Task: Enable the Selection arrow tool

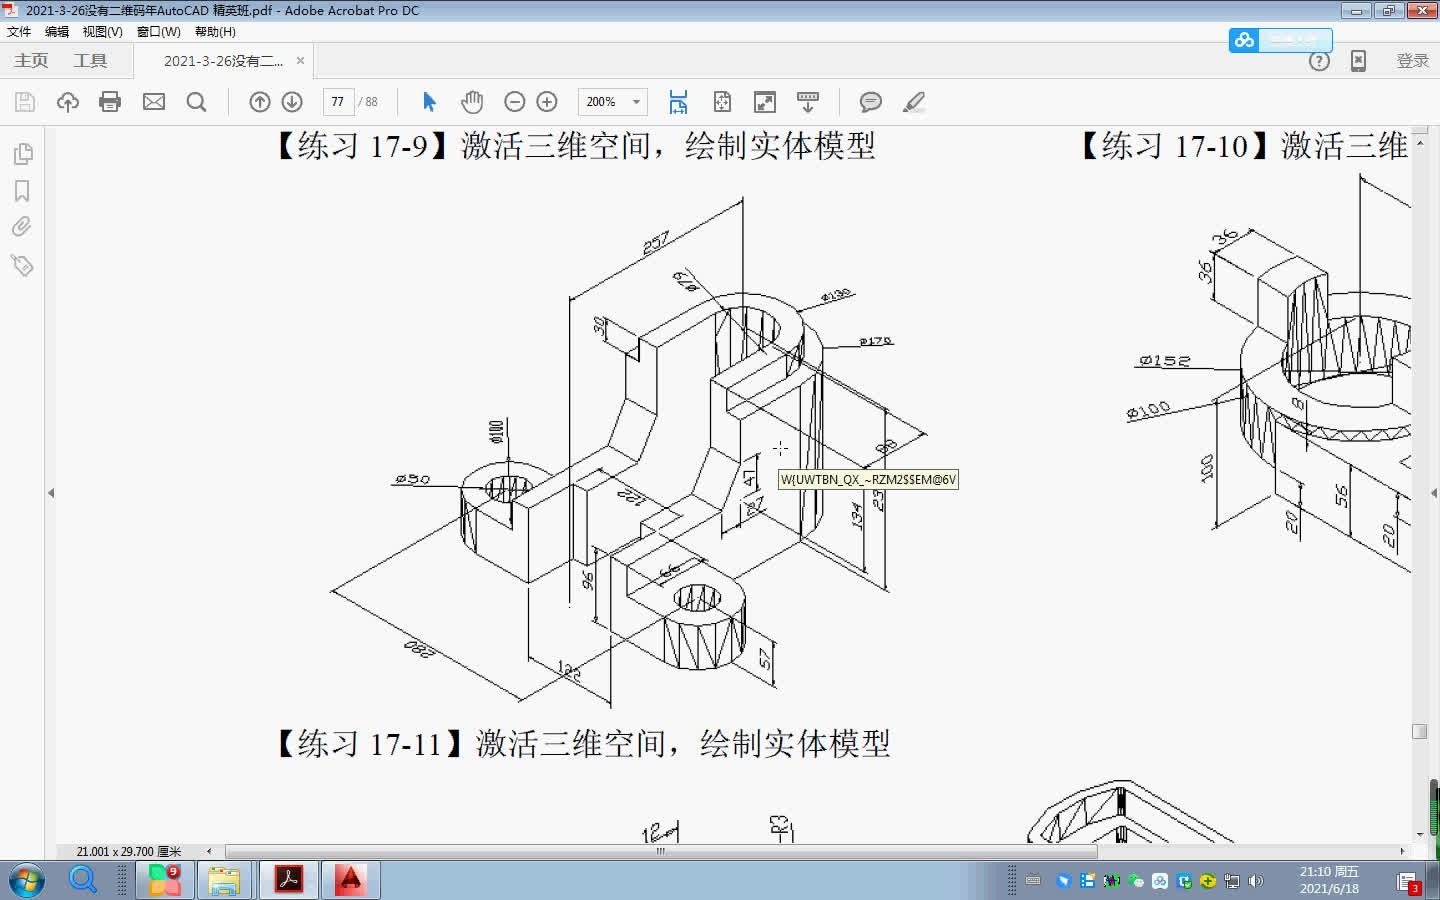Action: pos(428,101)
